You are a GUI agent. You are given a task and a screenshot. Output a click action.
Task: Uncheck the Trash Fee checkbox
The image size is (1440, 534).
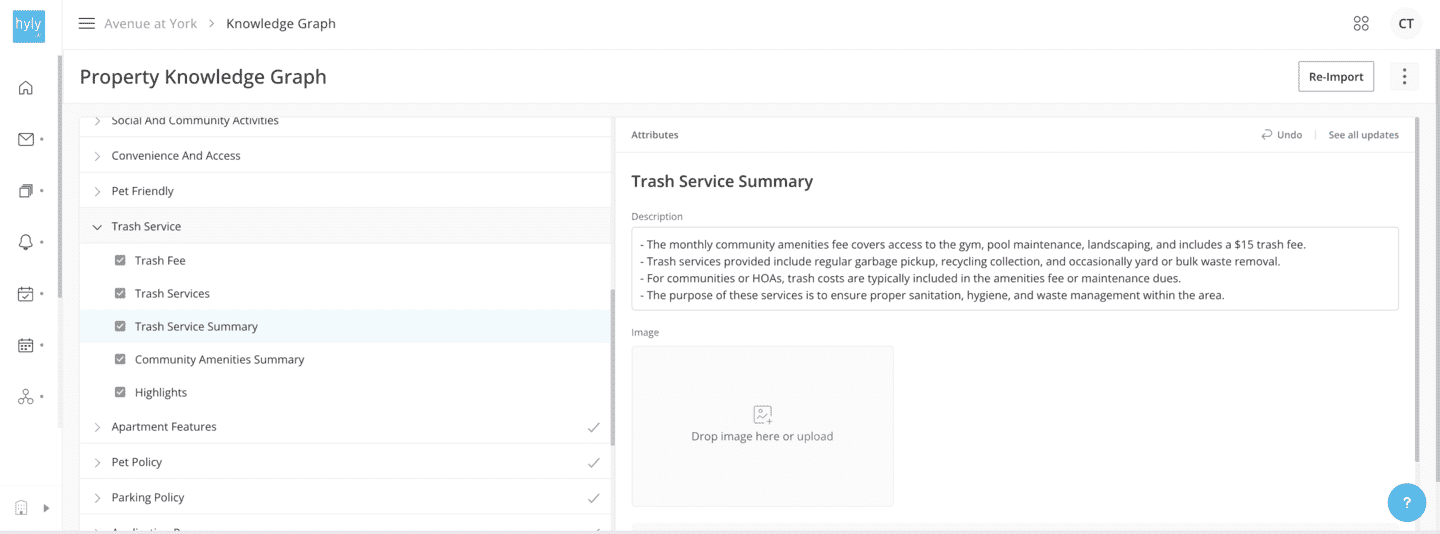pyautogui.click(x=120, y=260)
